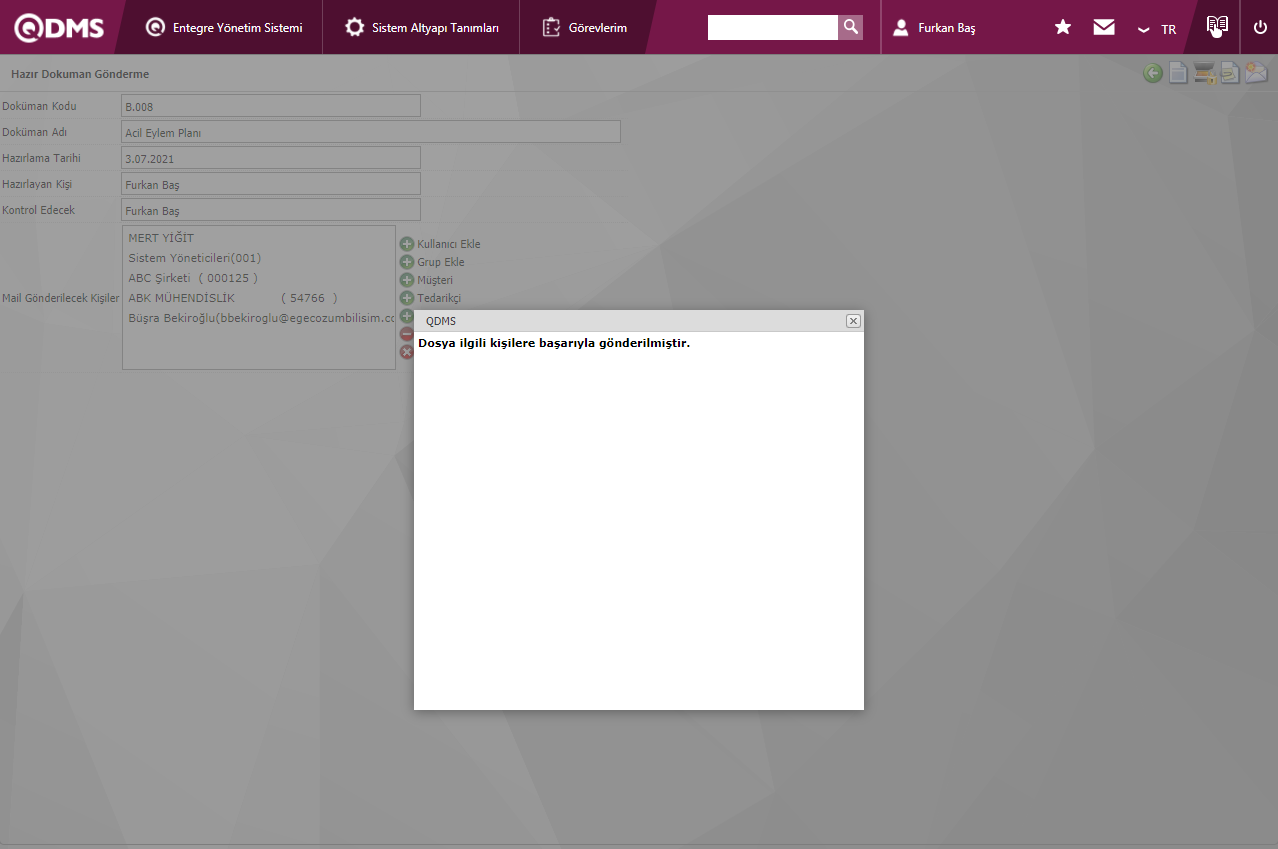Screen dimensions: 1278x849
Task: Click plus icon beside Müşteri
Action: (x=407, y=280)
